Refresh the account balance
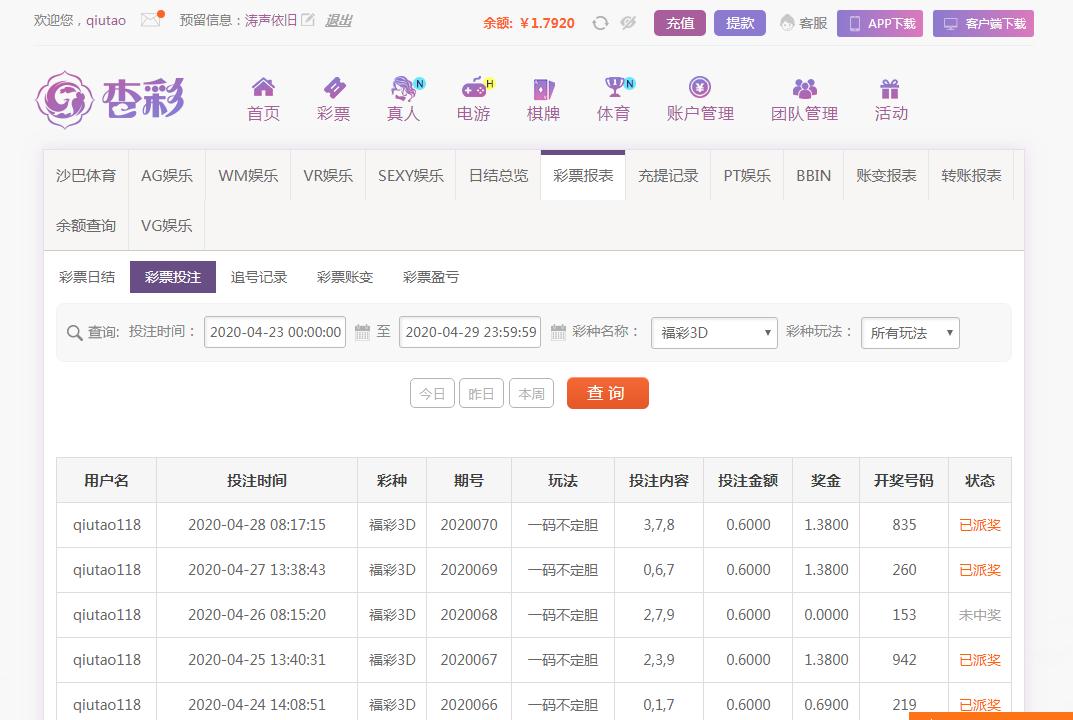This screenshot has height=720, width=1073. pos(600,23)
